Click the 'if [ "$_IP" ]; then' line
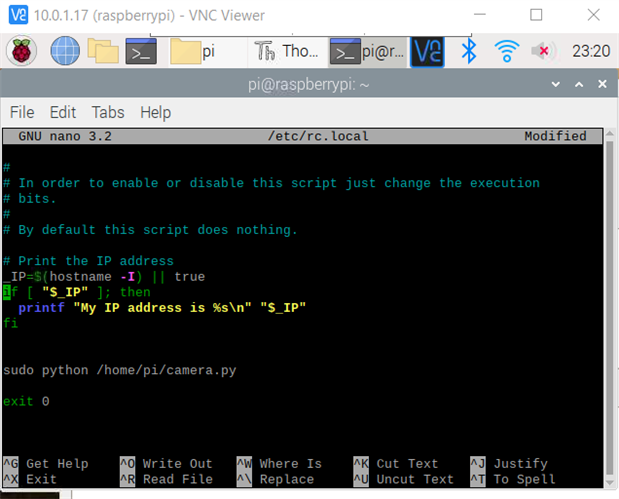The image size is (619, 499). [x=77, y=292]
